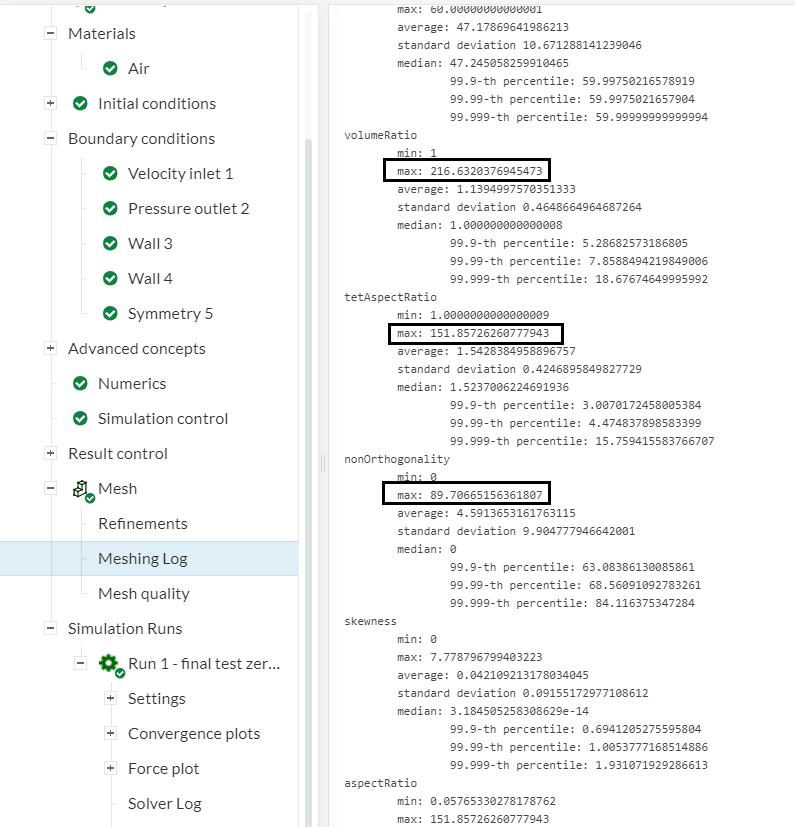
Task: Open the Symmetry 5 boundary condition
Action: point(170,314)
